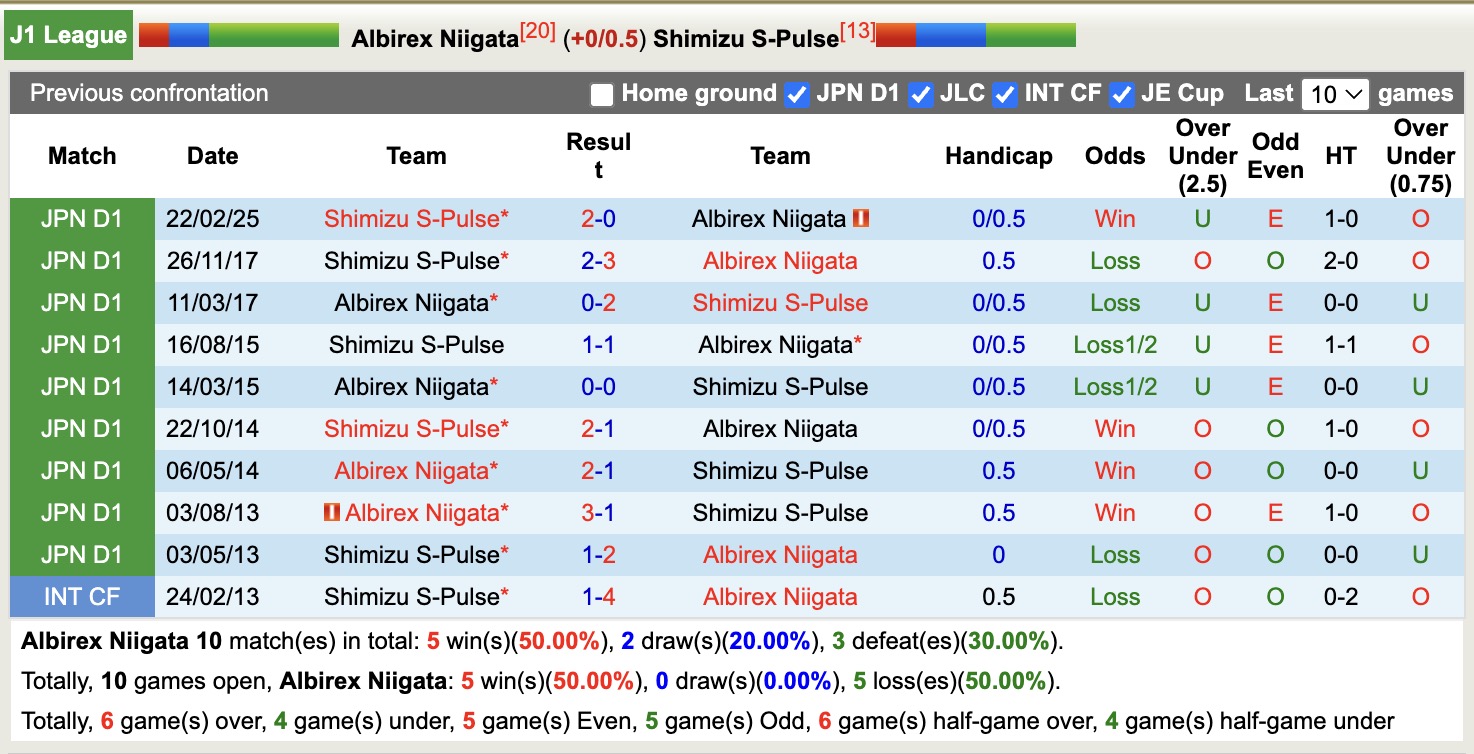
Task: Click the Previous confrontation header
Action: (148, 93)
